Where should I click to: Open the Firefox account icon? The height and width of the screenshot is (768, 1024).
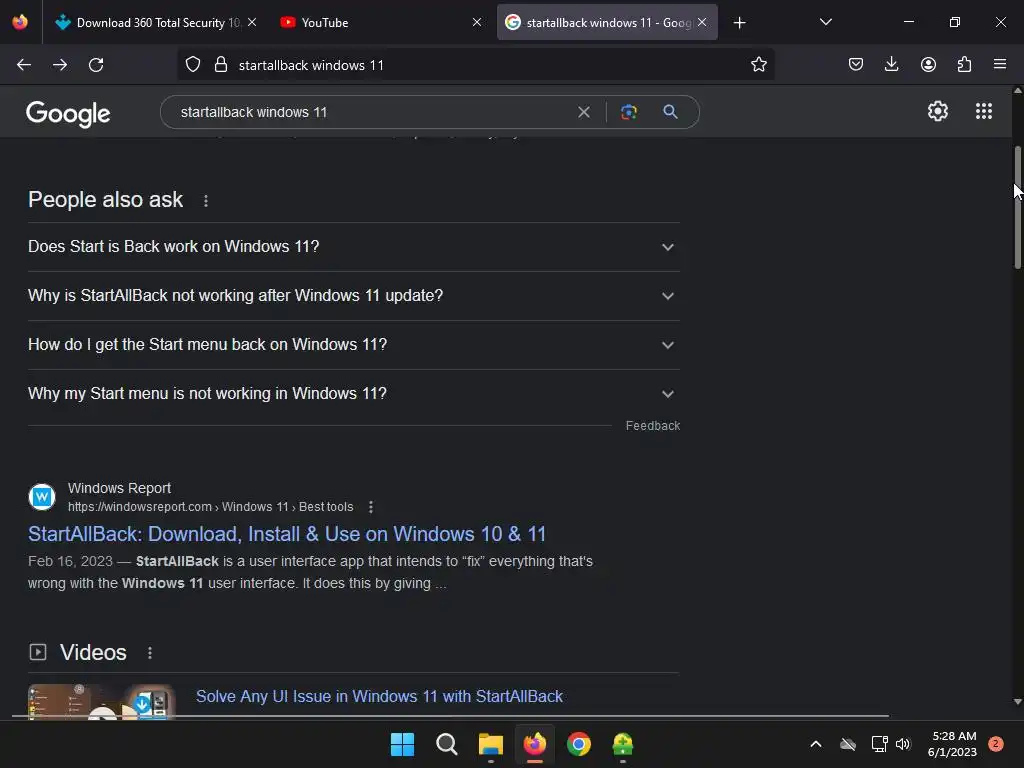[x=928, y=65]
